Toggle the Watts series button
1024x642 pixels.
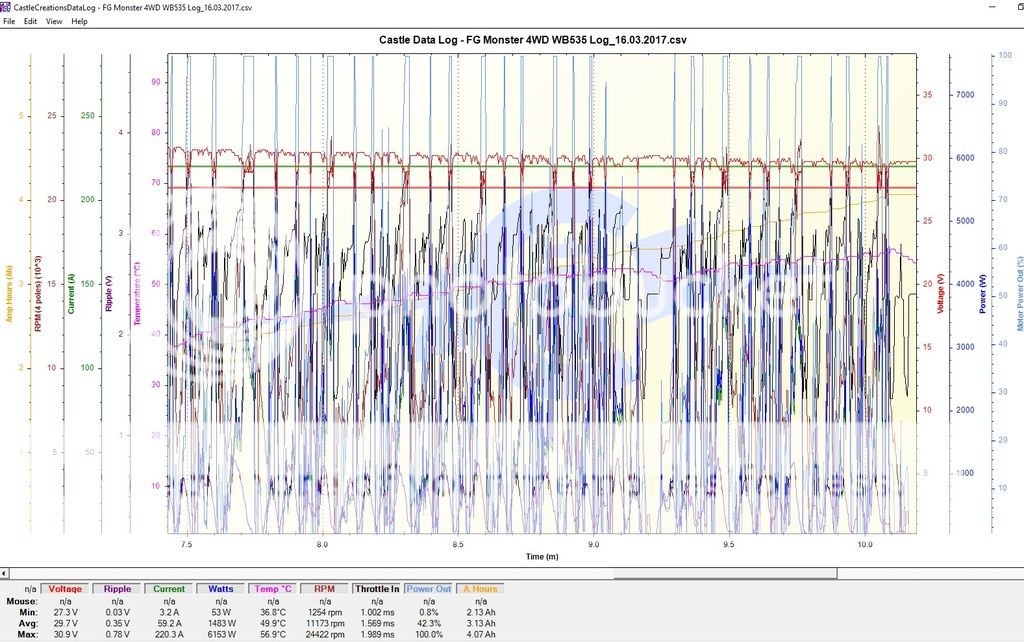click(x=221, y=589)
